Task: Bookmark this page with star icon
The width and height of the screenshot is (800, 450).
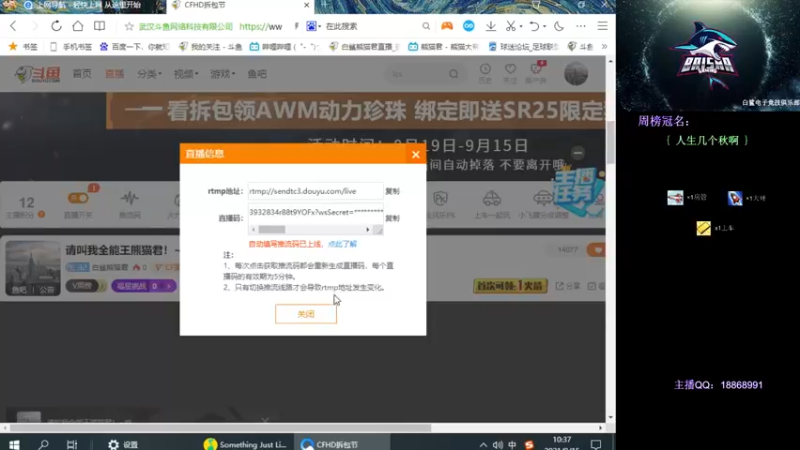Action: pyautogui.click(x=129, y=26)
